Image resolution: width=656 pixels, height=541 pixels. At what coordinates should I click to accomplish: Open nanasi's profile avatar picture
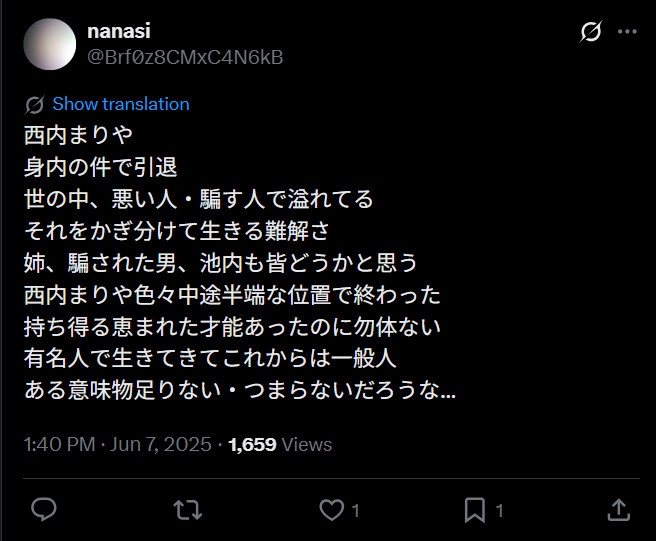tap(49, 44)
